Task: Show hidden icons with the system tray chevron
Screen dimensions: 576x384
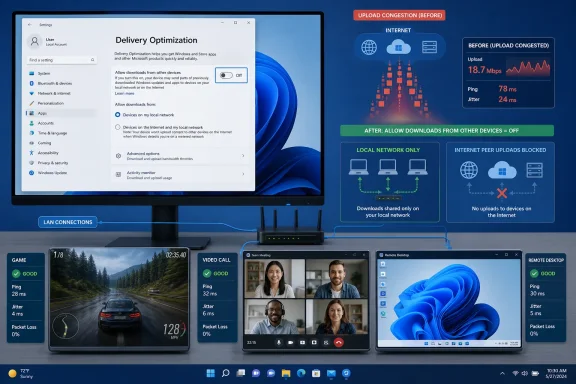Action: click(x=502, y=373)
